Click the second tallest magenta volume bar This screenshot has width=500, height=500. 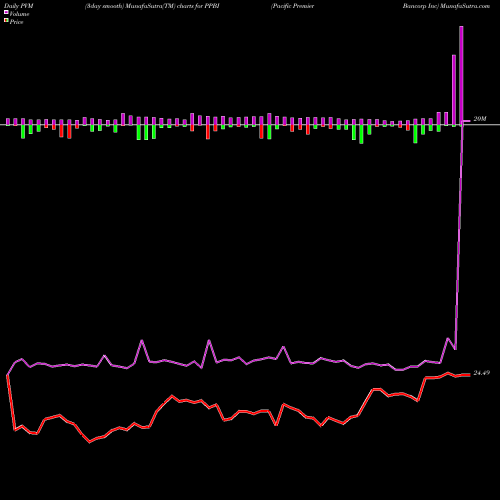454,90
